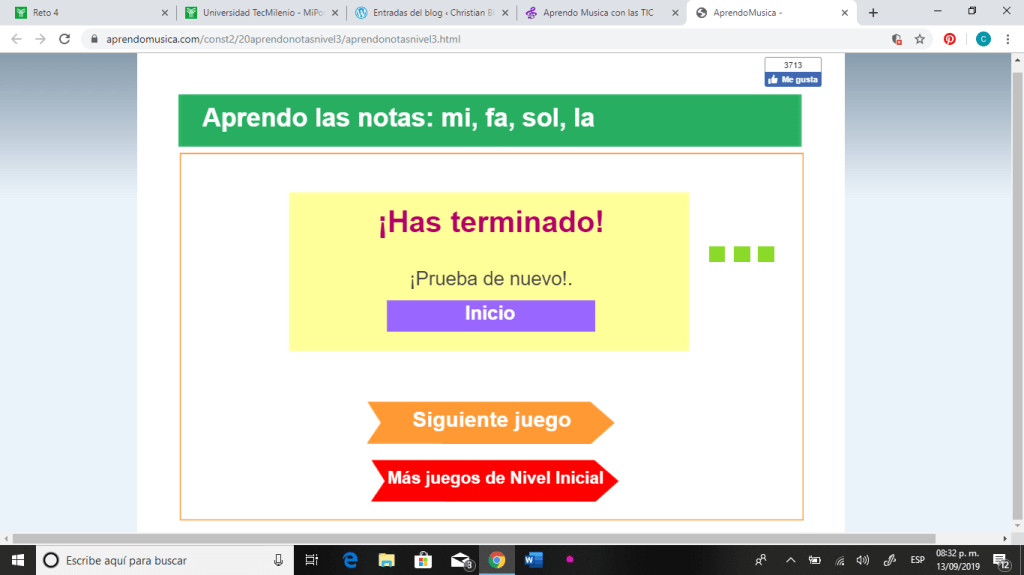Viewport: 1024px width, 575px height.
Task: Reload the page with the refresh icon
Action: tap(65, 39)
